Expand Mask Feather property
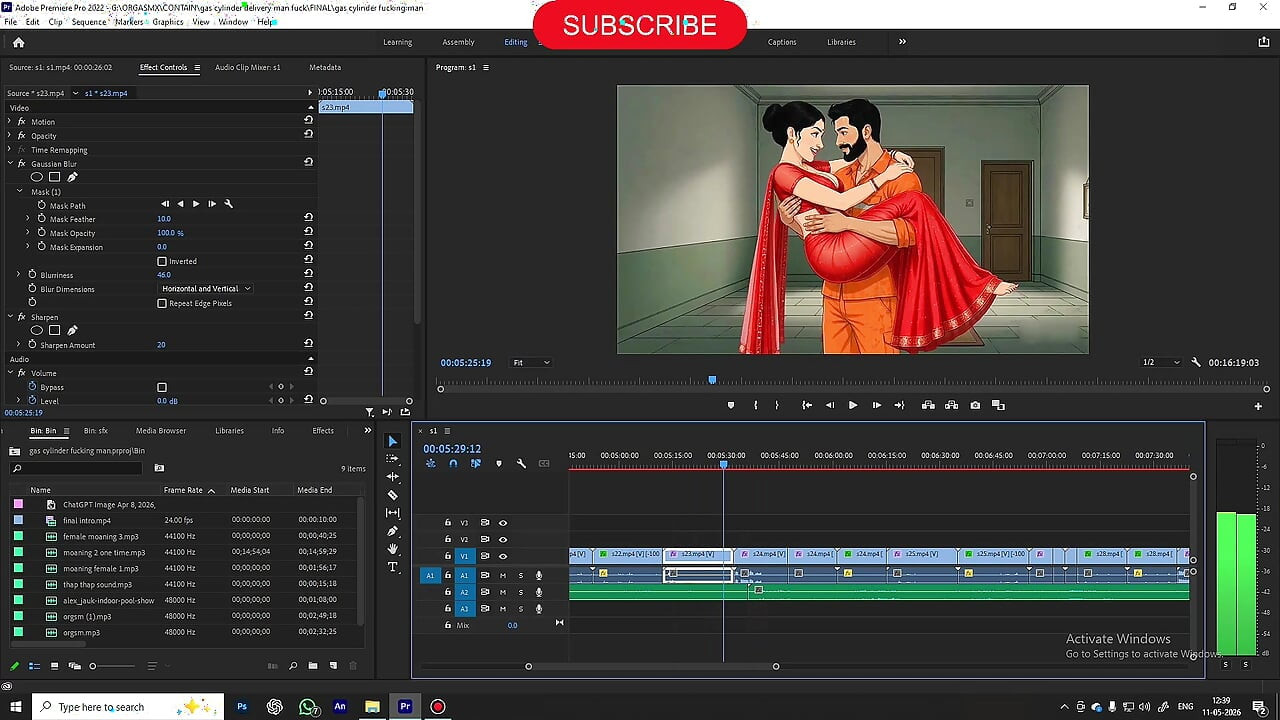 coord(28,218)
